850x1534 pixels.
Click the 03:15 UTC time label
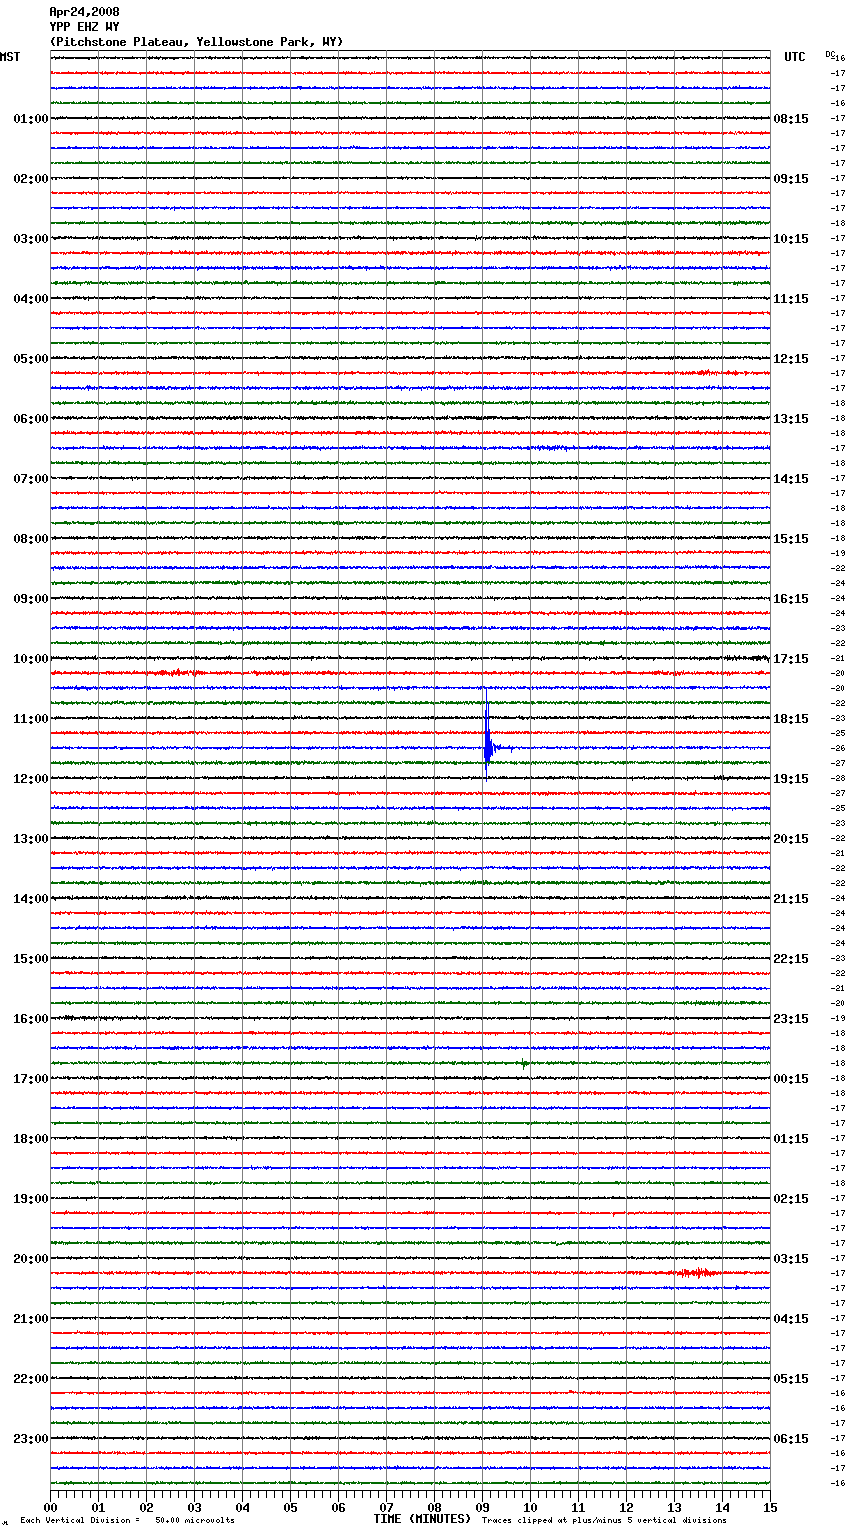pyautogui.click(x=791, y=1259)
